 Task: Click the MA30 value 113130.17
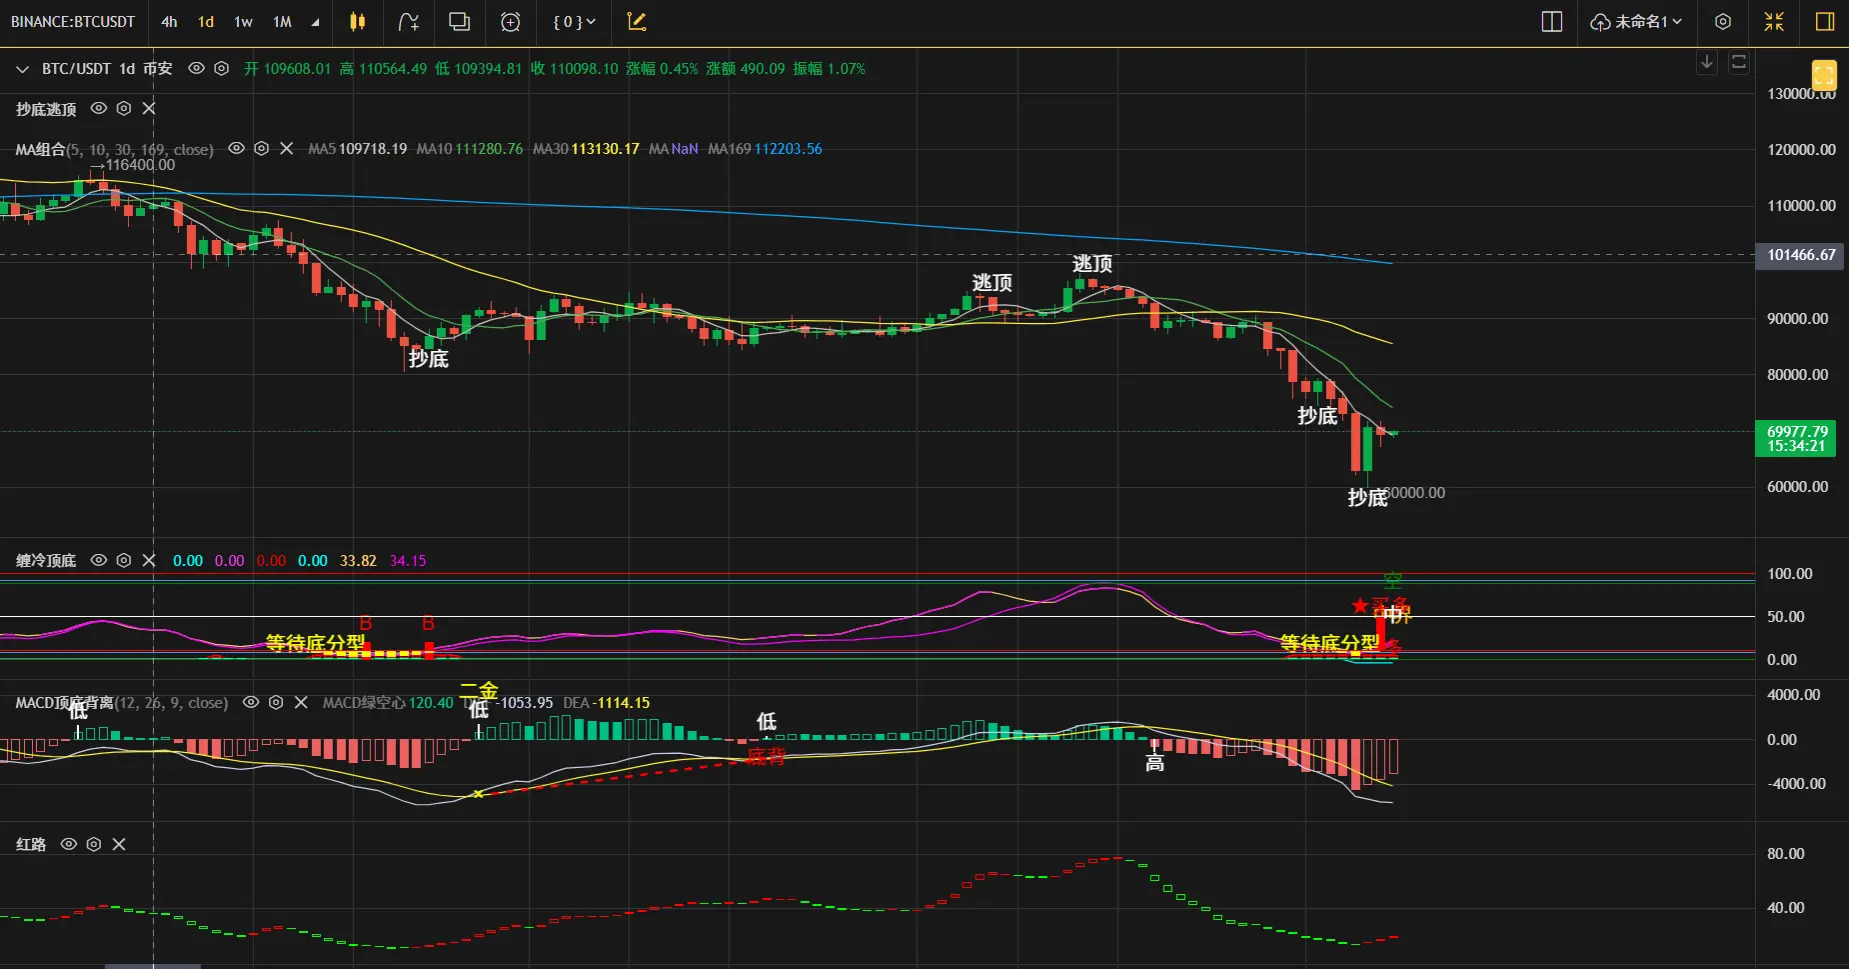click(605, 149)
